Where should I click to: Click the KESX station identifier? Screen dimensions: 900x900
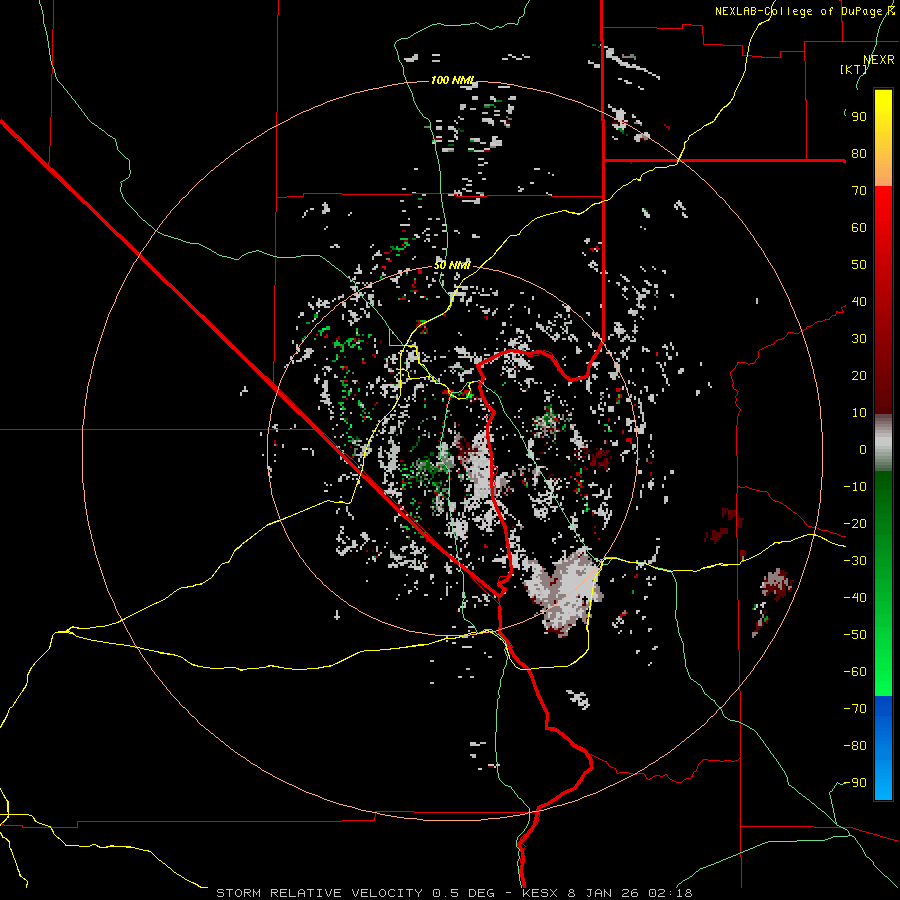(x=540, y=893)
